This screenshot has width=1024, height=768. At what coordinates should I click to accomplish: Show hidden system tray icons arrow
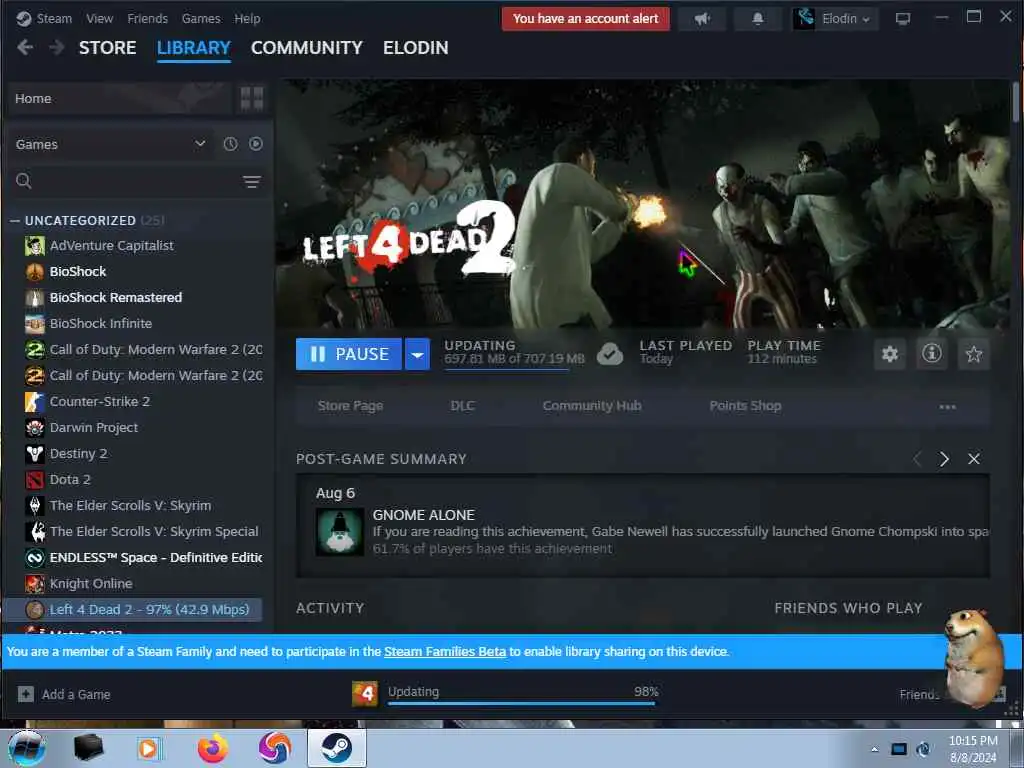[x=874, y=750]
